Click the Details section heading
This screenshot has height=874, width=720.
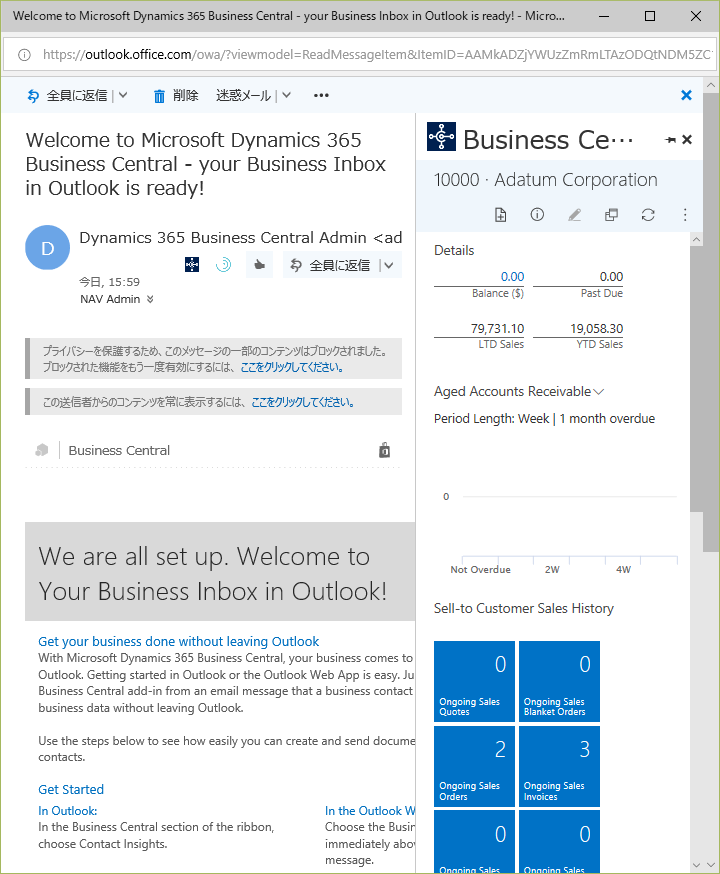[454, 250]
